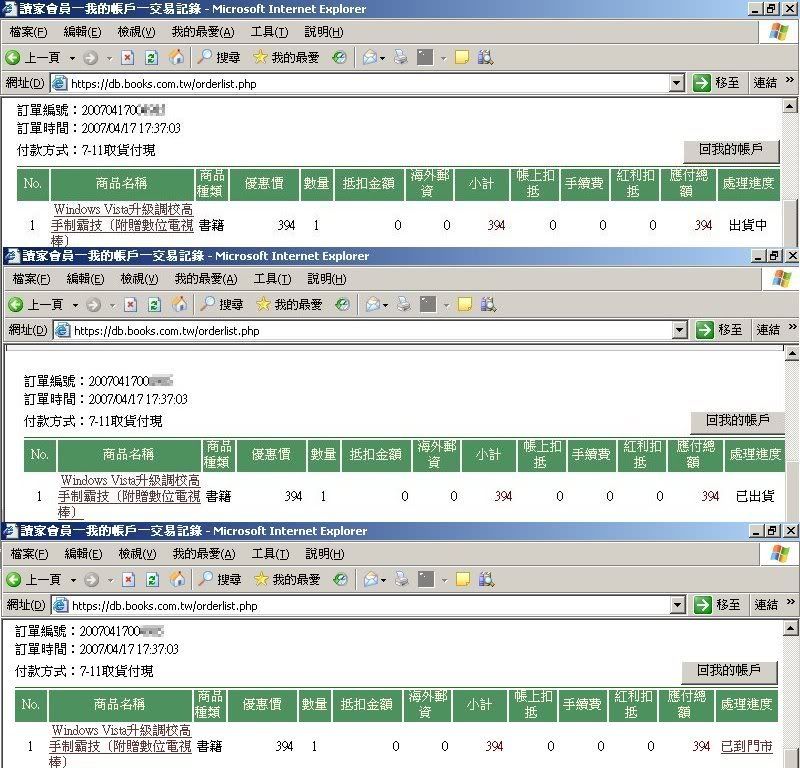Click the Back arrow icon in the 出貨中 window

[13, 58]
